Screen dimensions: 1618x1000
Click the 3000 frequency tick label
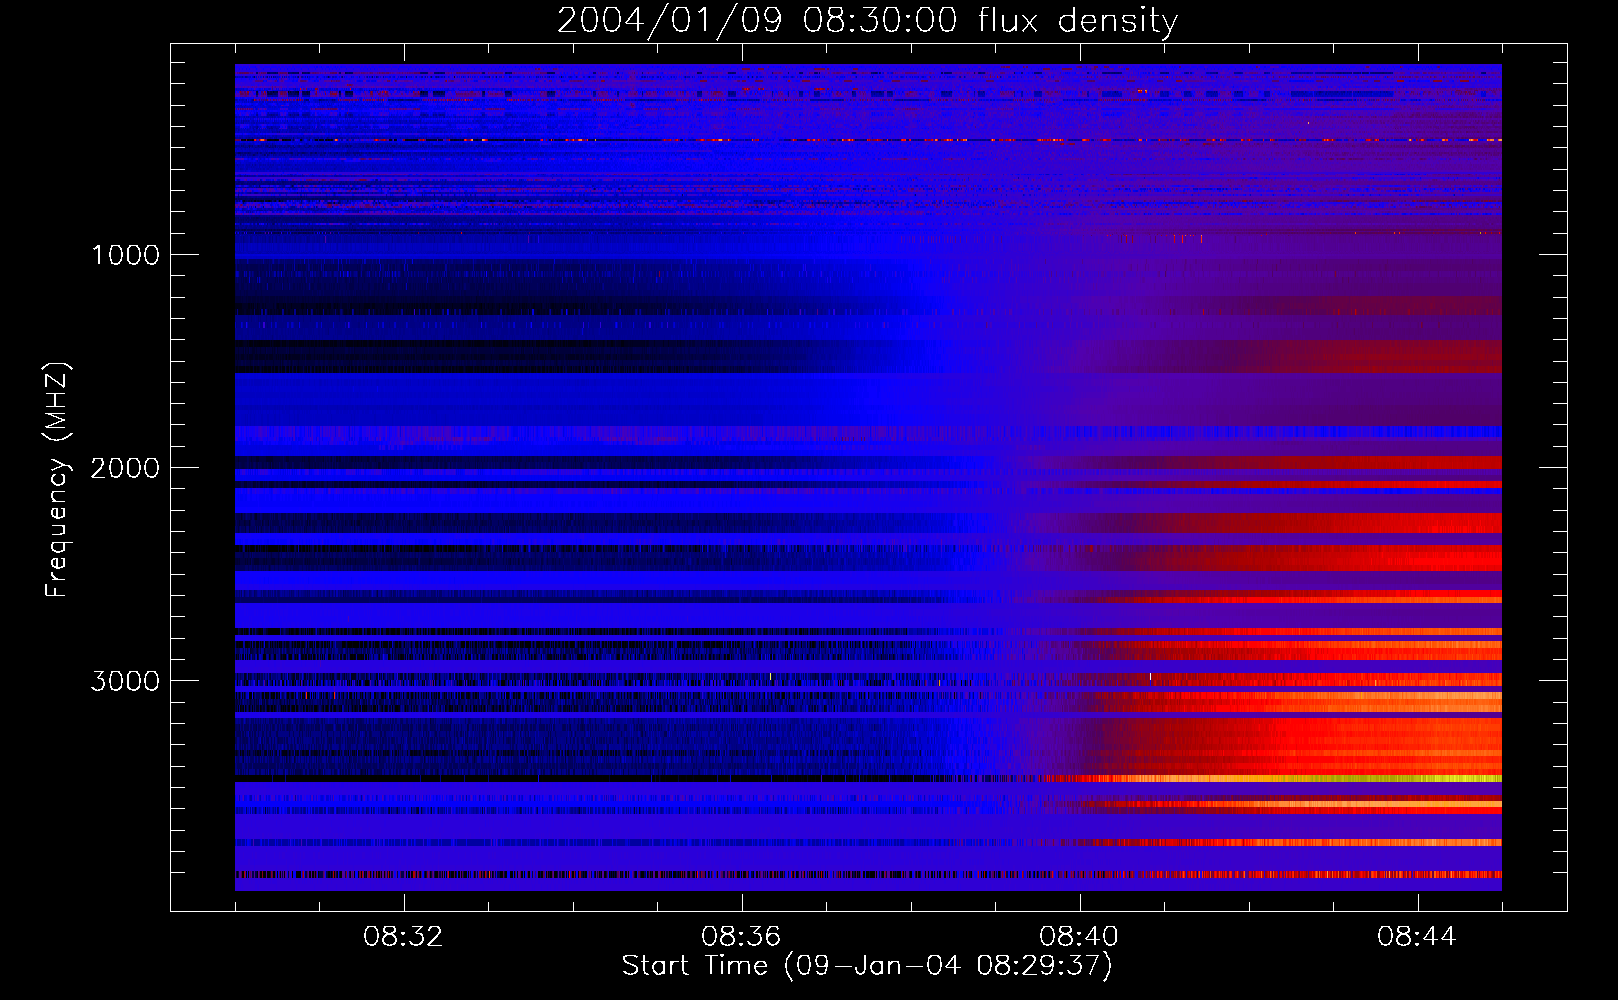pyautogui.click(x=125, y=681)
